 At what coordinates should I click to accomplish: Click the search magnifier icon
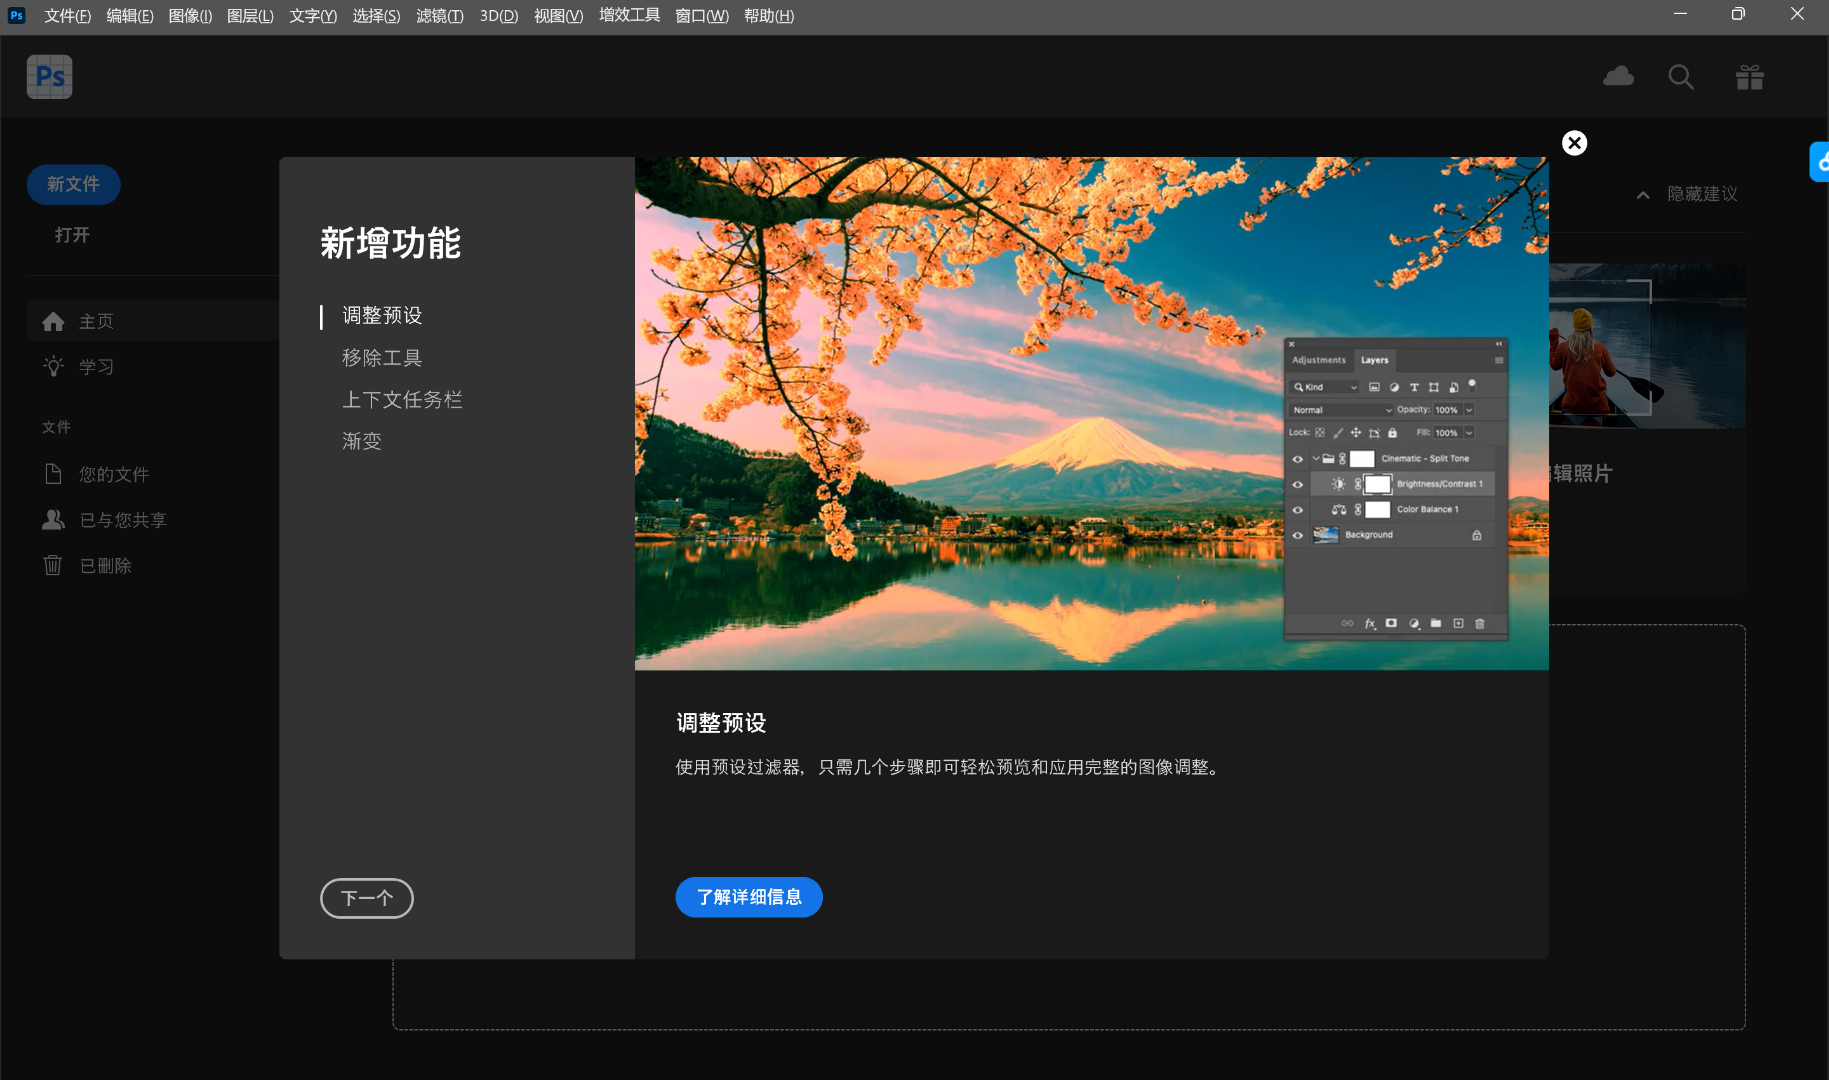(1680, 77)
